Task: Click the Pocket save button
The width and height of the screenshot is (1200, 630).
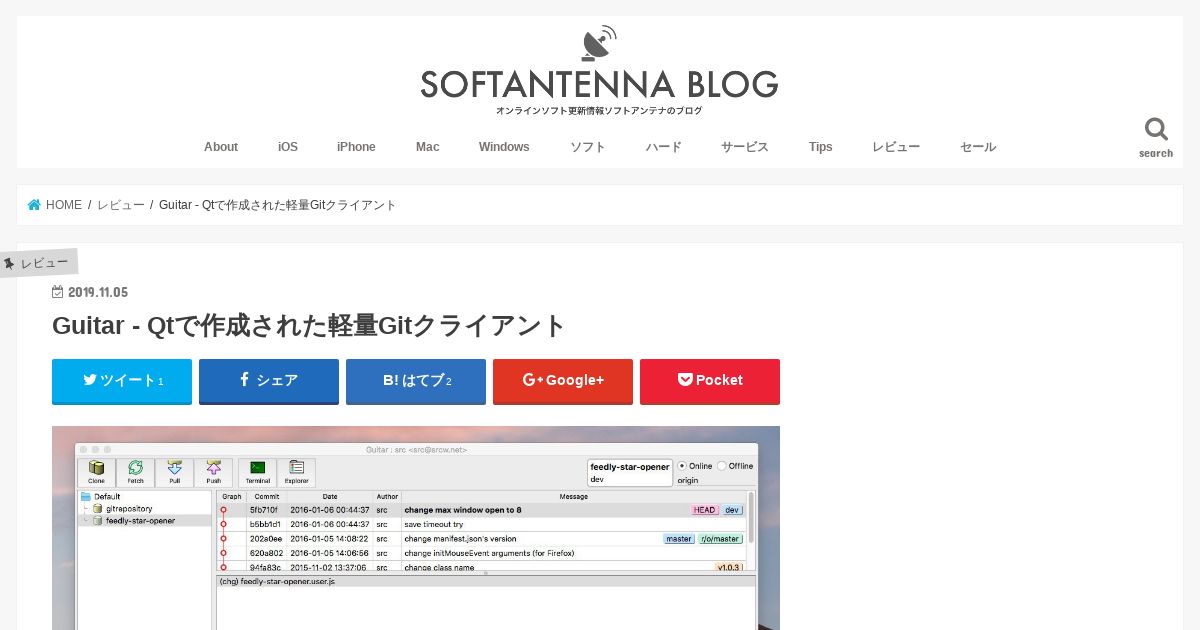Action: [x=710, y=381]
